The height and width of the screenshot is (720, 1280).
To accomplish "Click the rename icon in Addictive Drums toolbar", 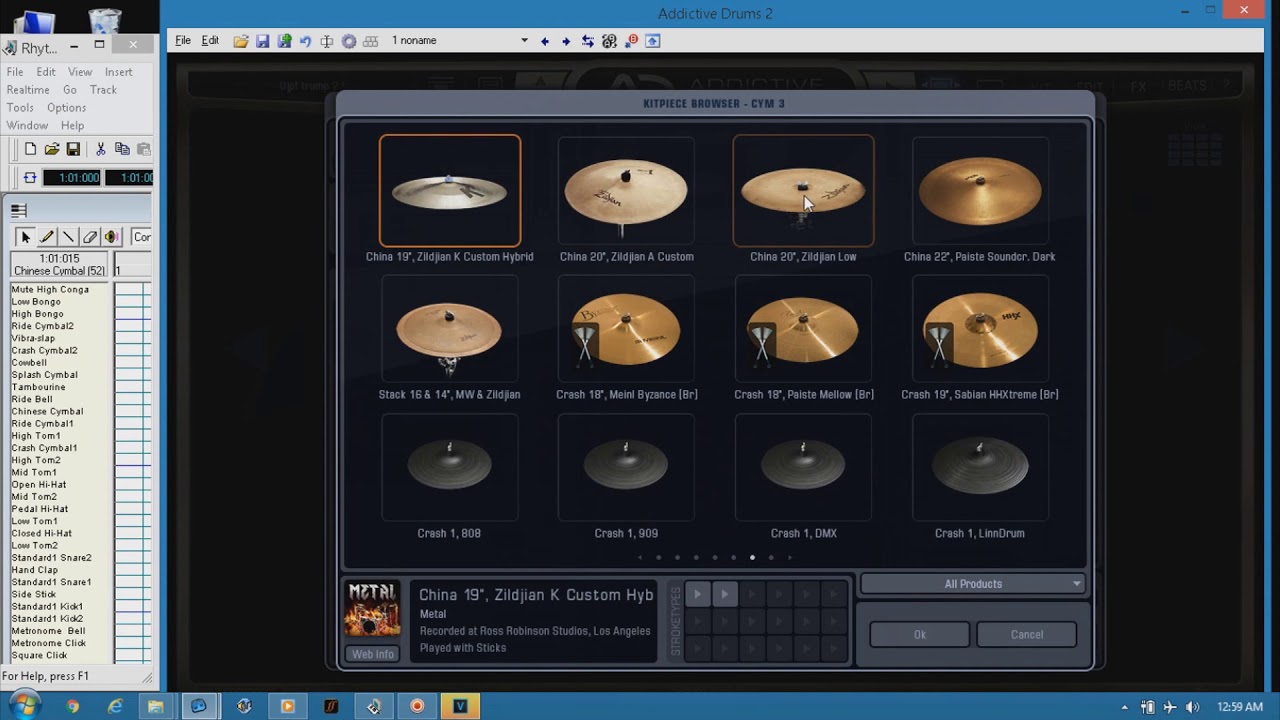I will (327, 41).
